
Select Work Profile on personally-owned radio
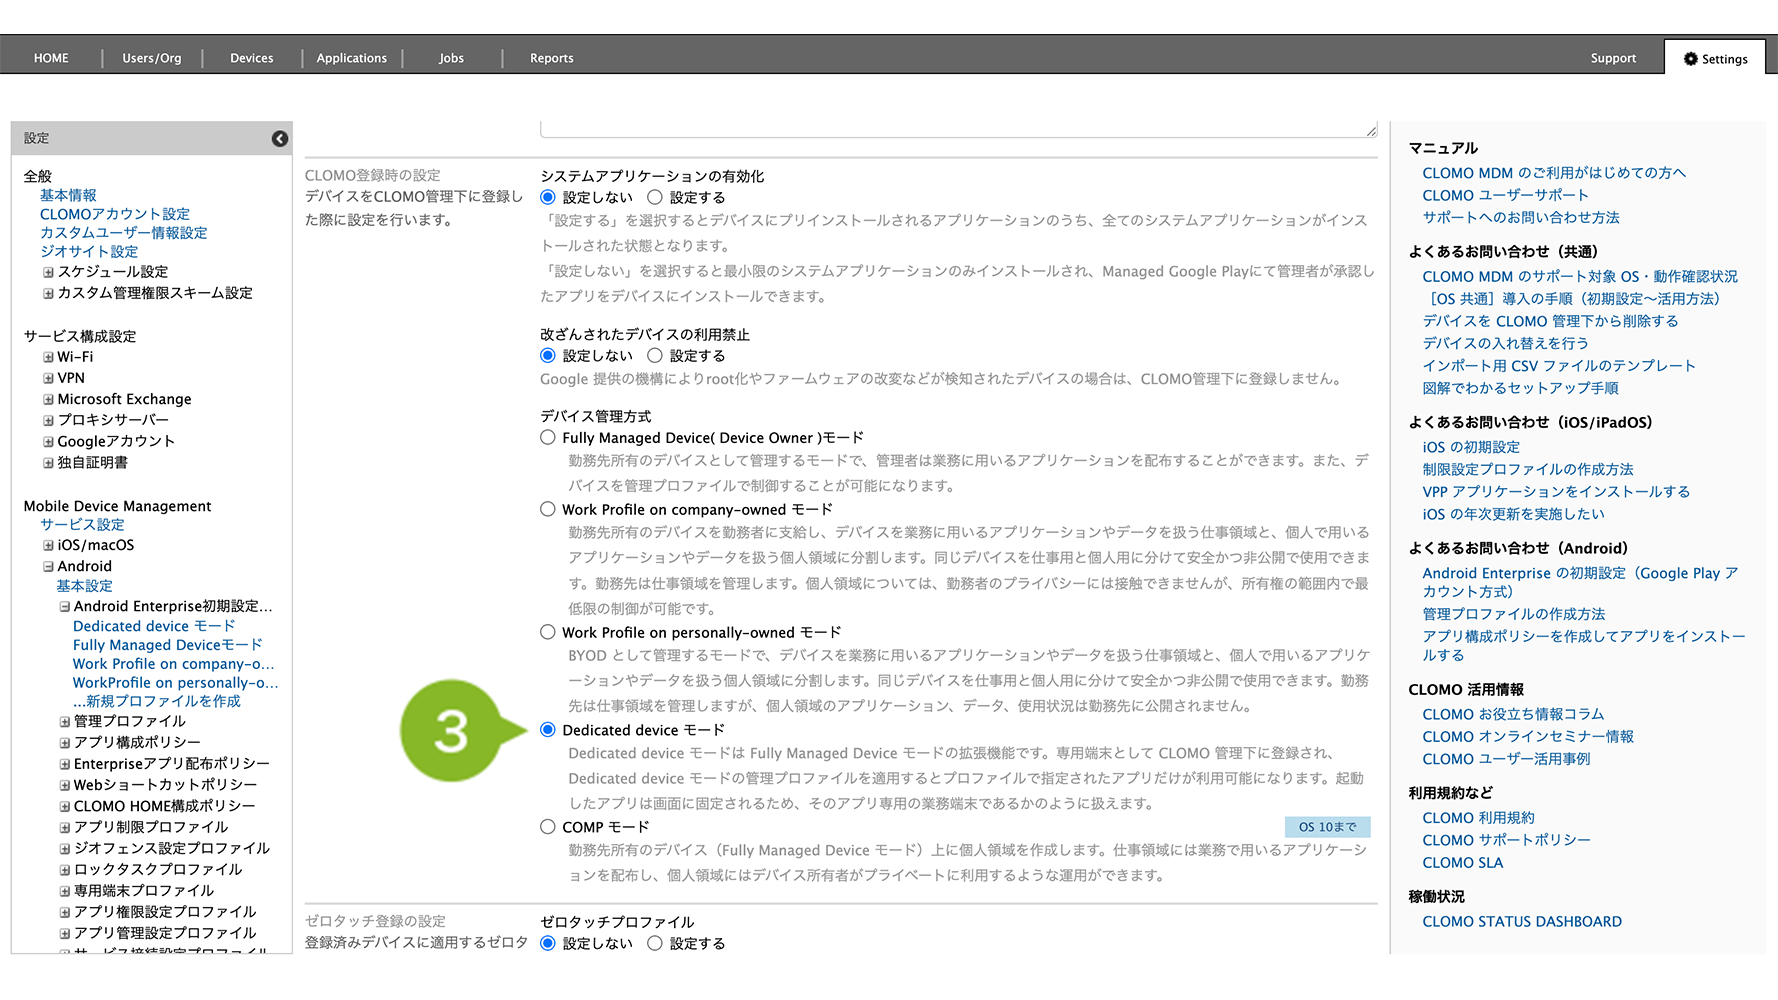pyautogui.click(x=548, y=632)
